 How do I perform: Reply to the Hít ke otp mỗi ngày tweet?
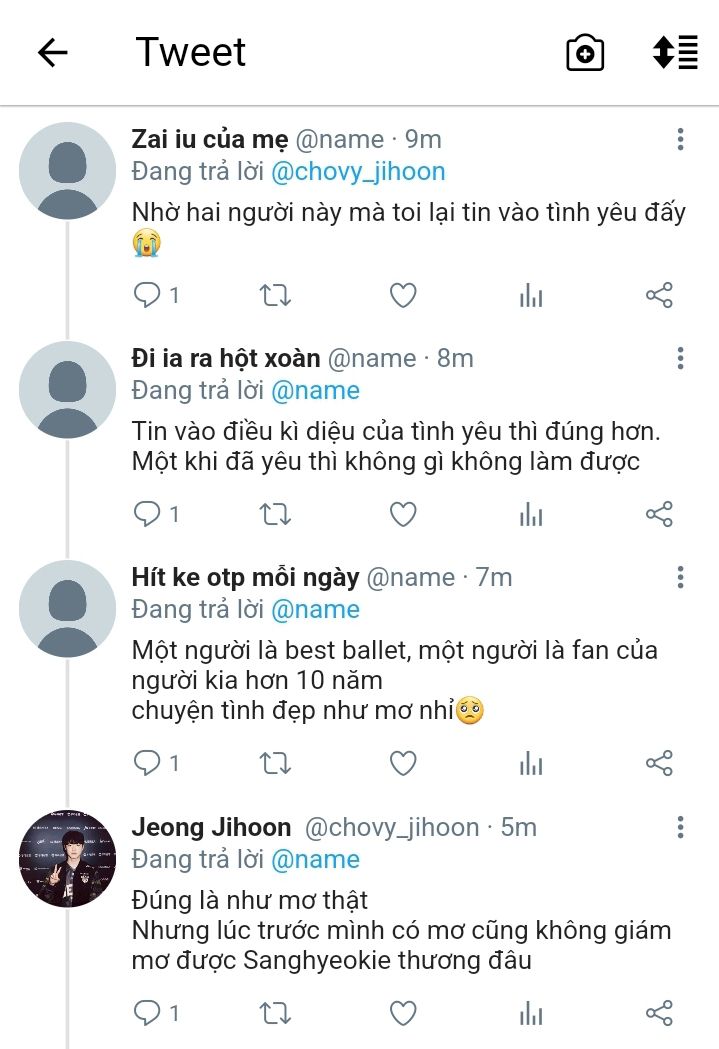(x=147, y=764)
